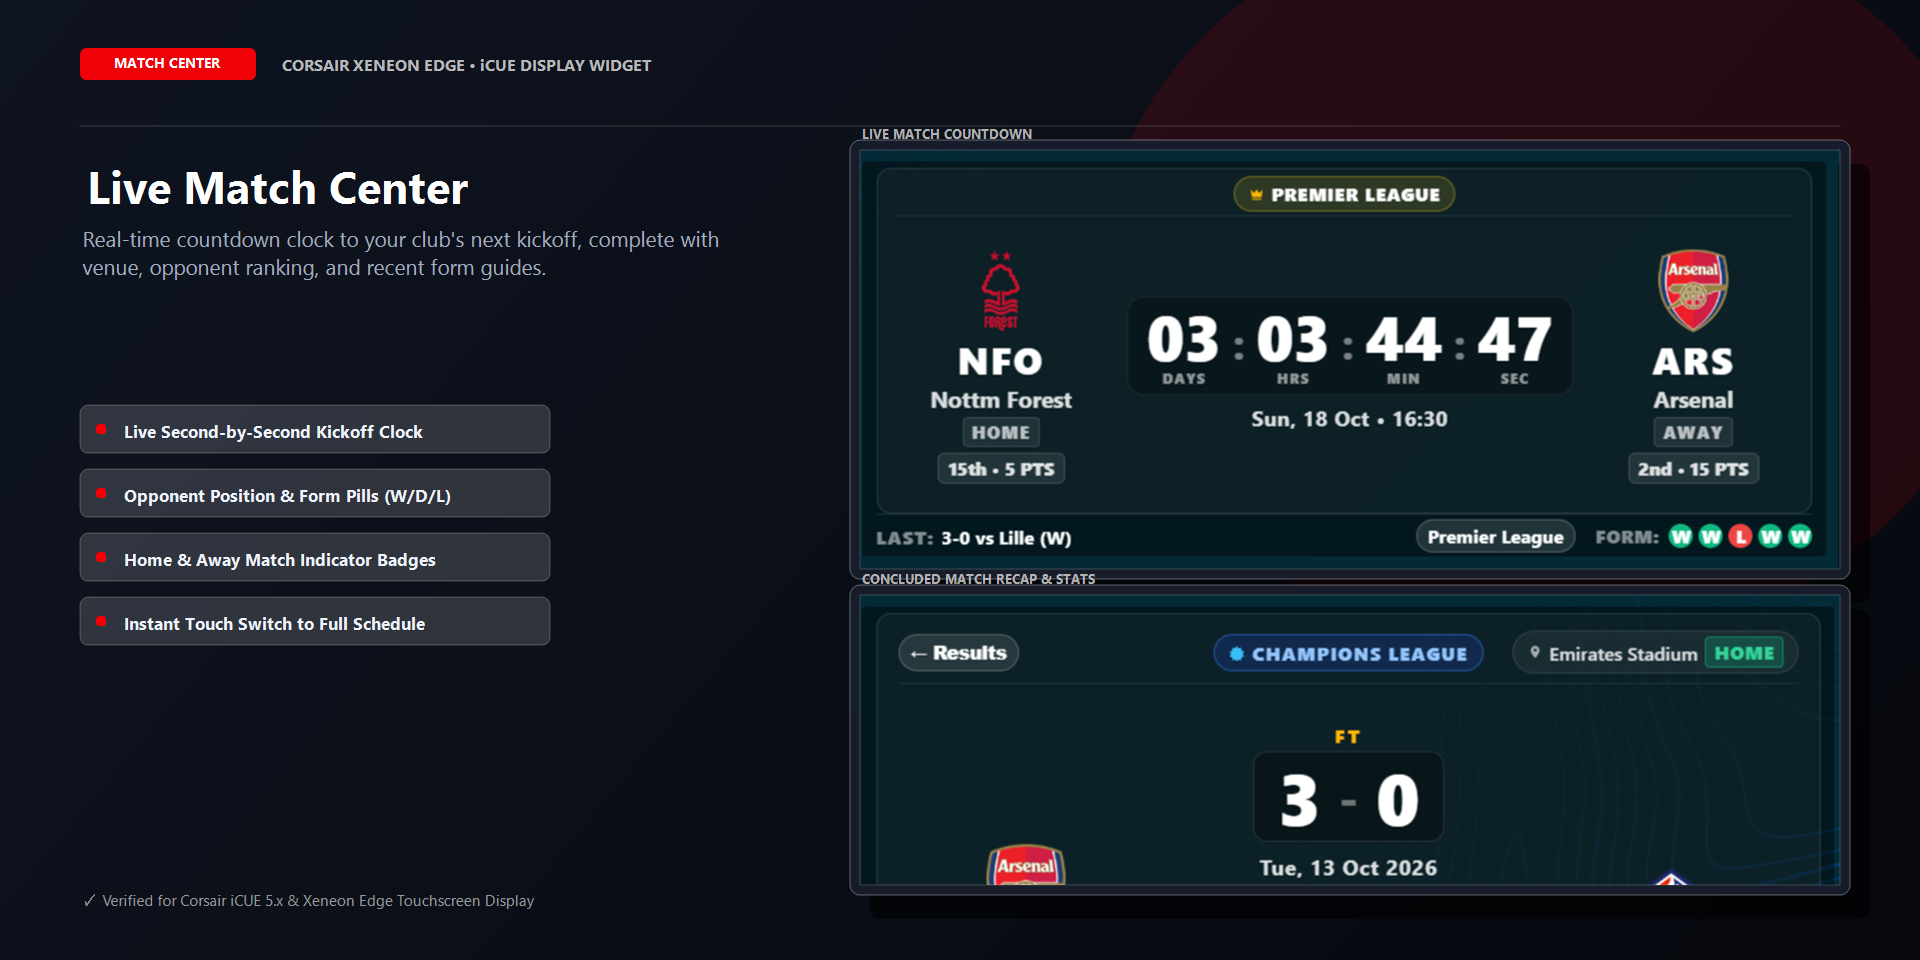Click the kickoff date Sun, 18 Oct • 16:30

[1349, 419]
